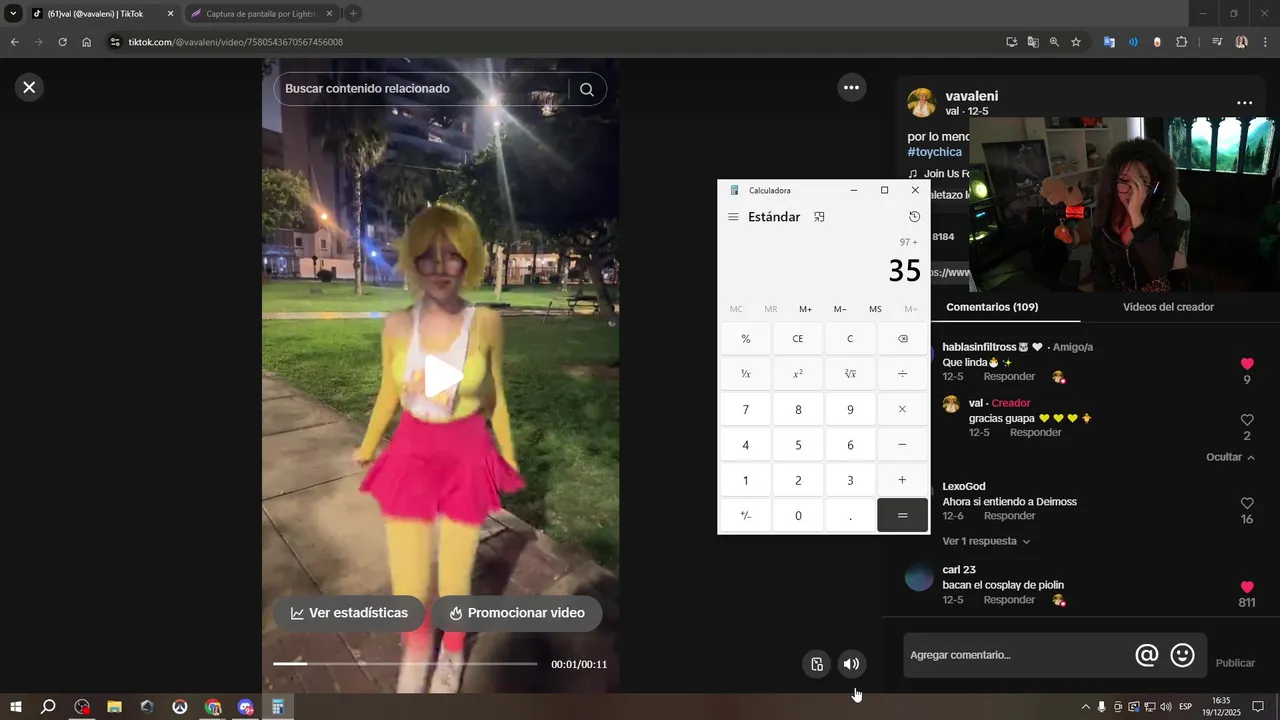The height and width of the screenshot is (720, 1280).
Task: Like the carl 23 comment heart
Action: pyautogui.click(x=1247, y=587)
